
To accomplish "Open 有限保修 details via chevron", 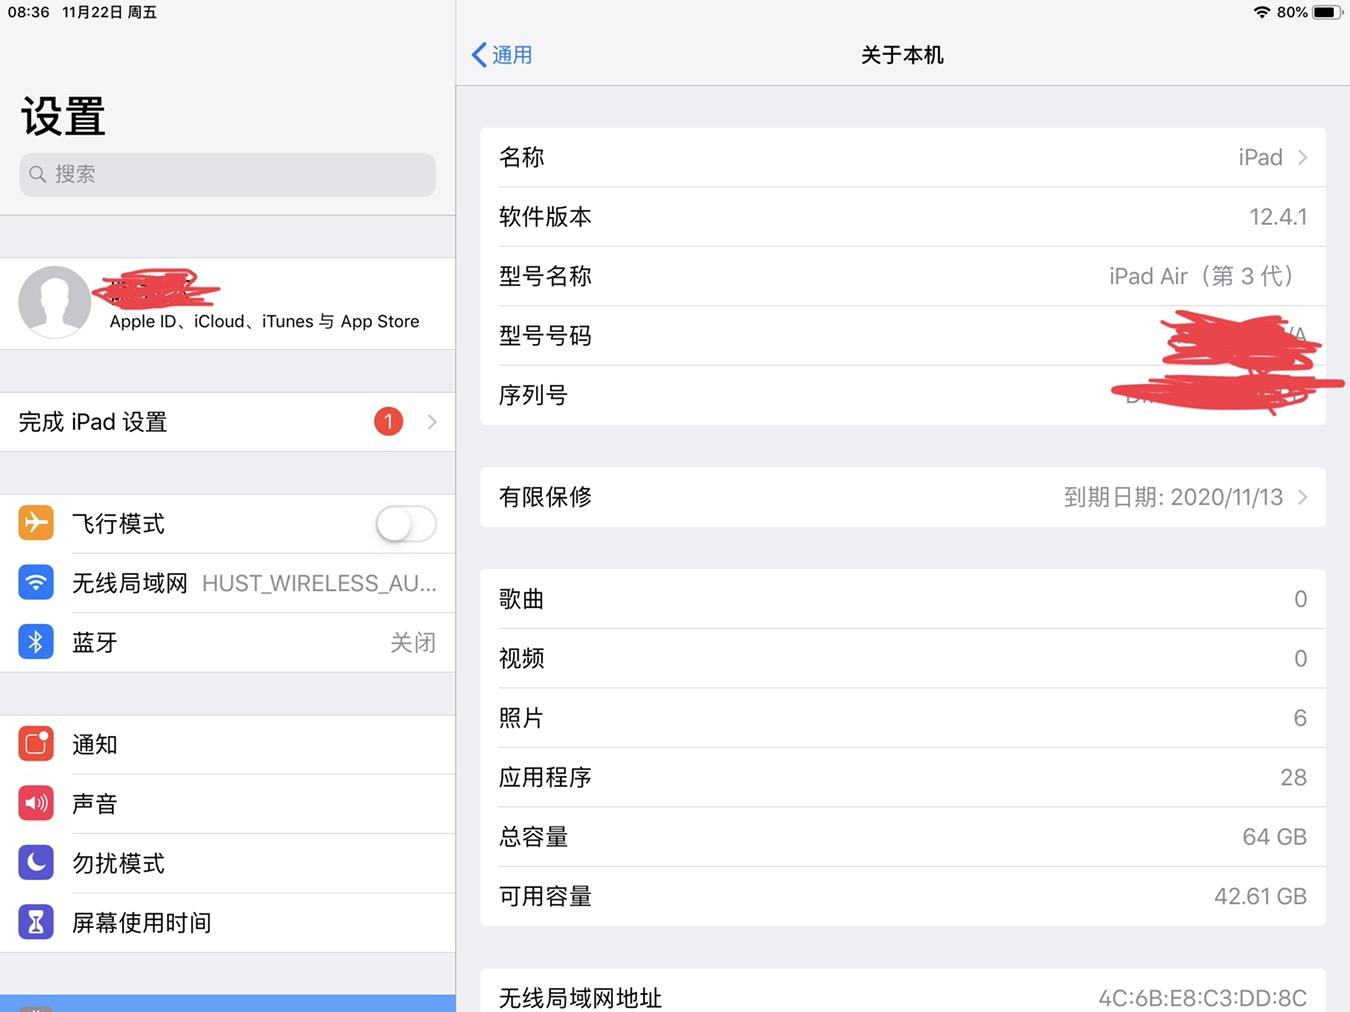I will 1303,497.
